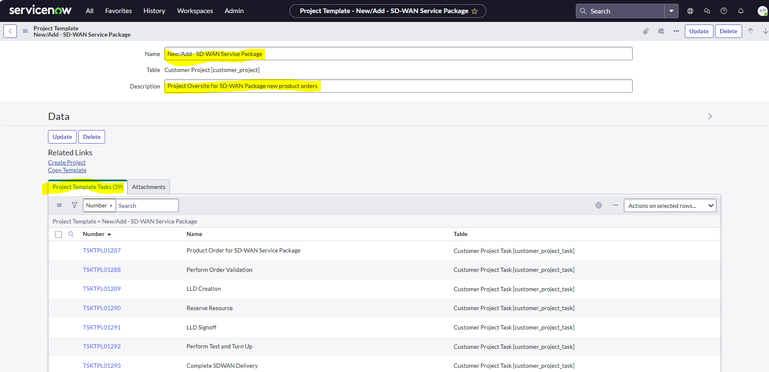The image size is (769, 372).
Task: Go to next record down arrow
Action: 765,31
